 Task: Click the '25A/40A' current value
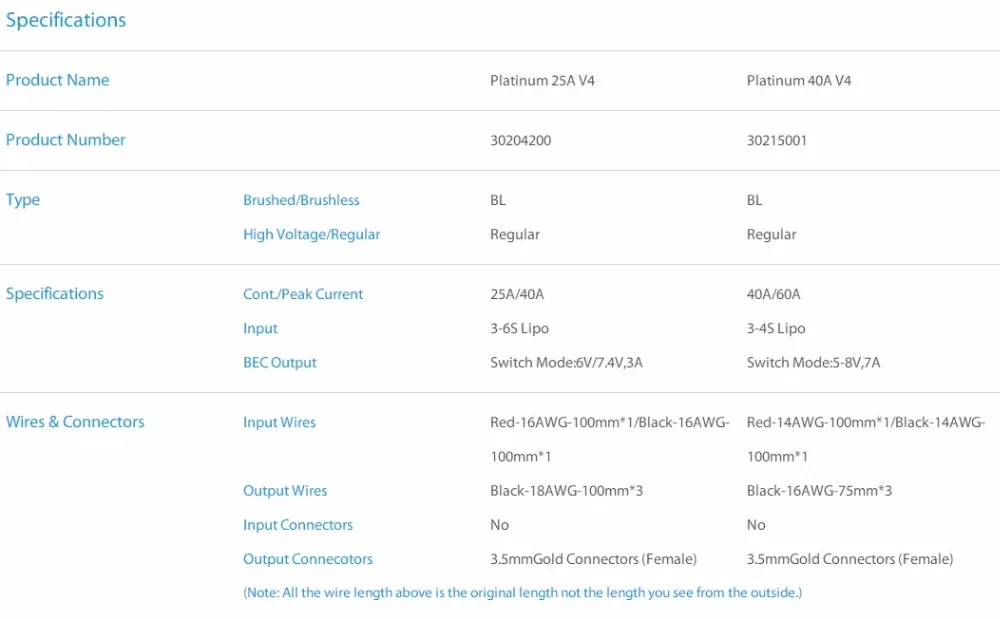click(517, 295)
